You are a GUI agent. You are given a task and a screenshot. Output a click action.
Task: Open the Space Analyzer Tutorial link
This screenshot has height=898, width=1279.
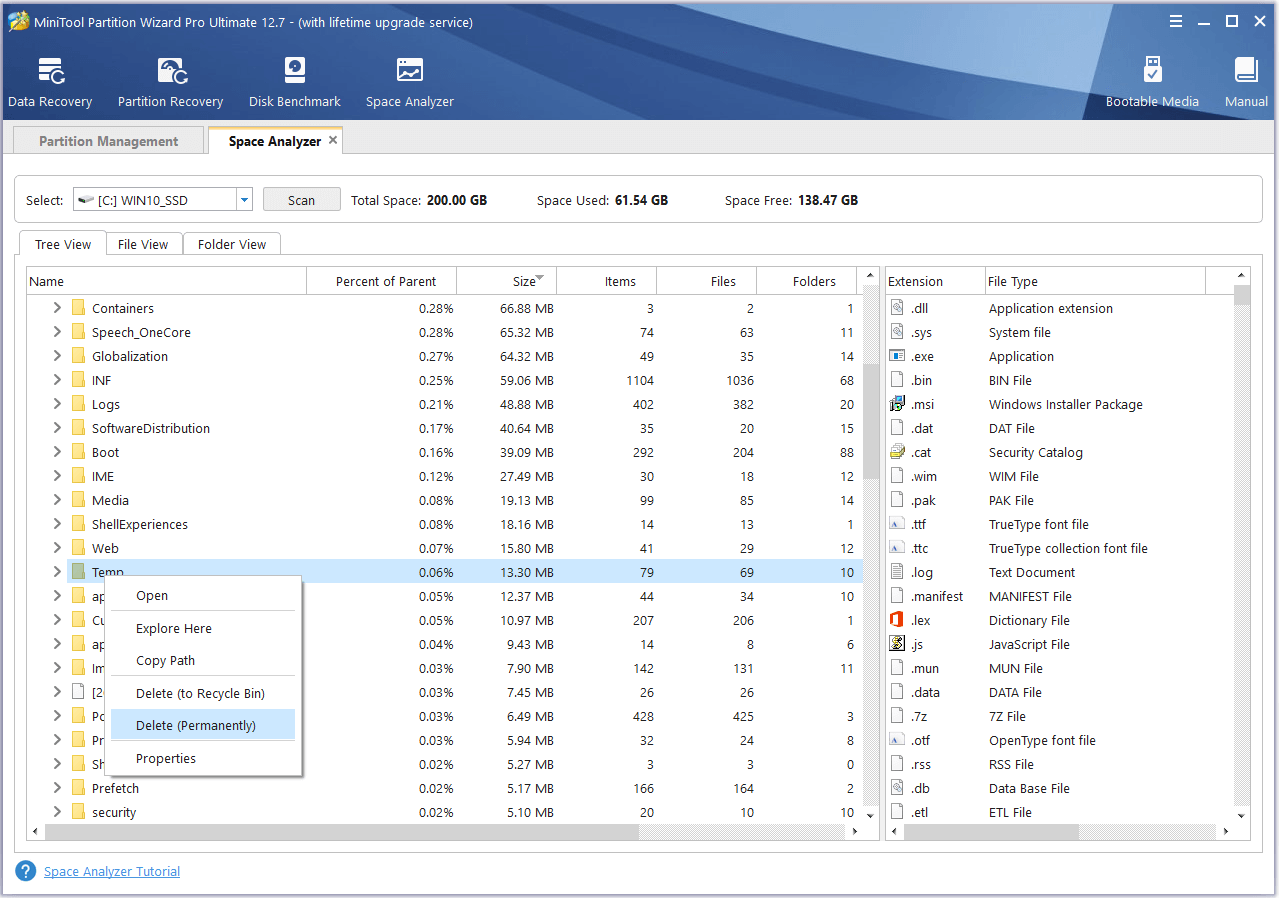point(112,872)
